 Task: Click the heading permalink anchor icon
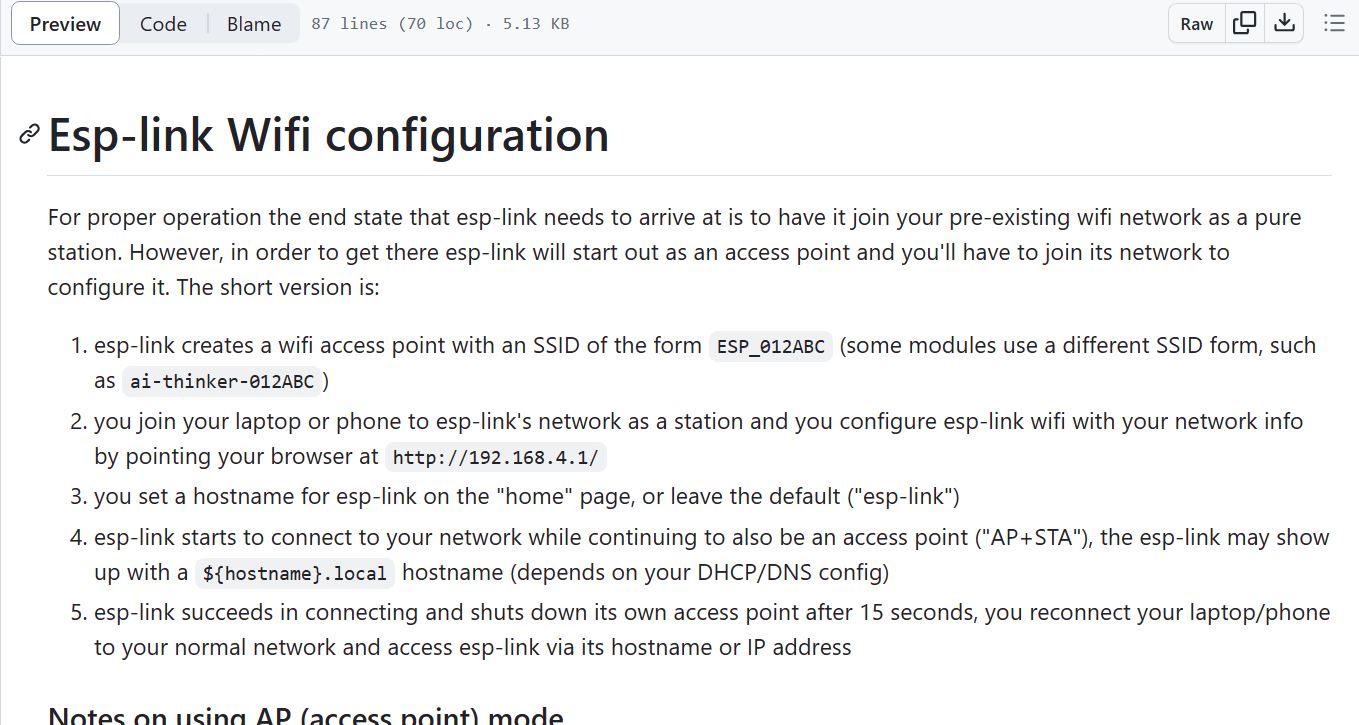[x=29, y=135]
